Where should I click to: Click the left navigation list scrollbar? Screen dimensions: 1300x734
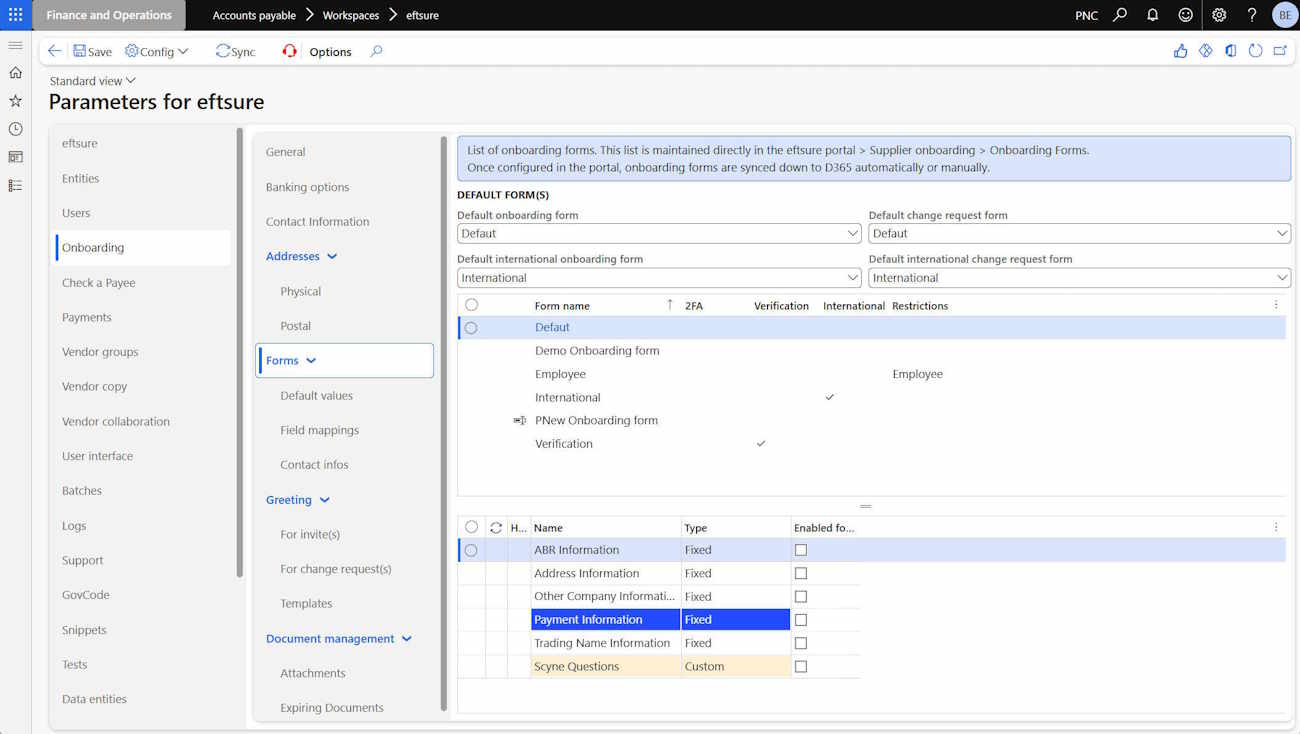(x=240, y=352)
